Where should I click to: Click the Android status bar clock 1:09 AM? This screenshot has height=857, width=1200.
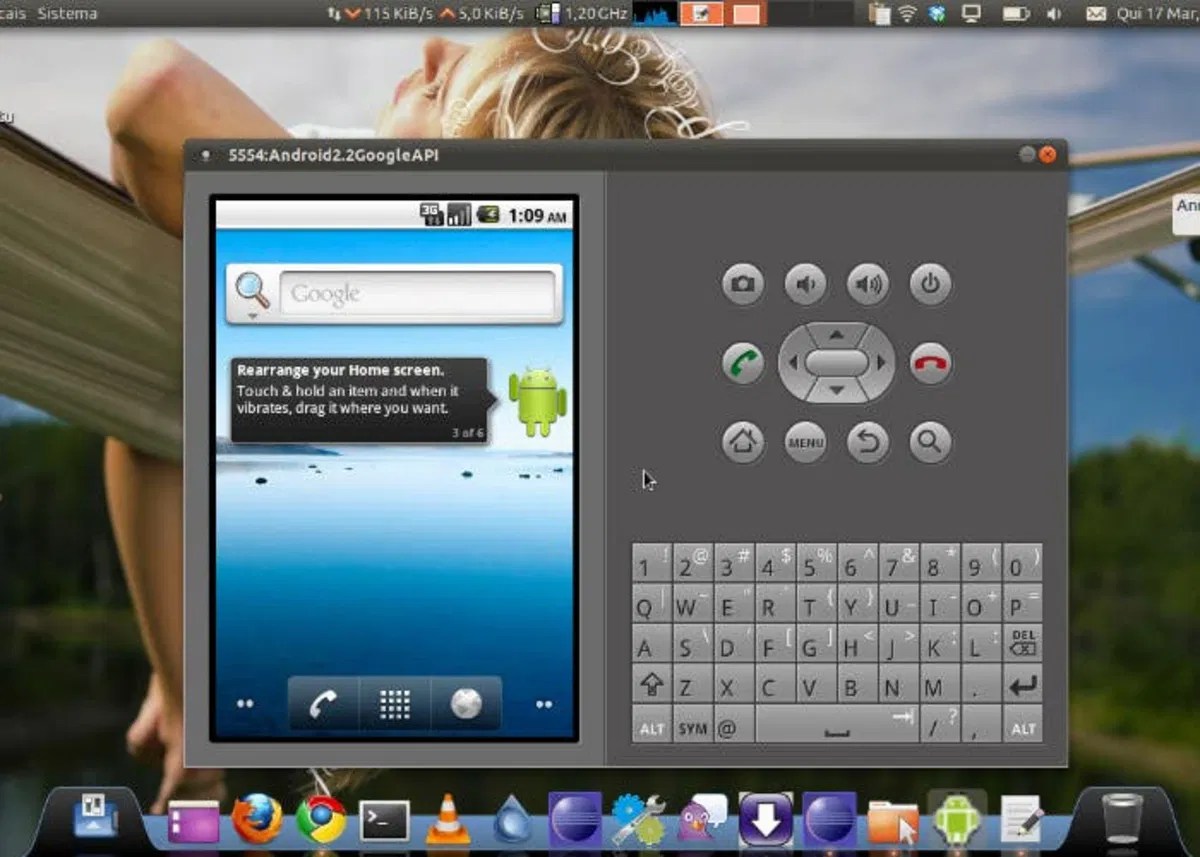tap(539, 215)
